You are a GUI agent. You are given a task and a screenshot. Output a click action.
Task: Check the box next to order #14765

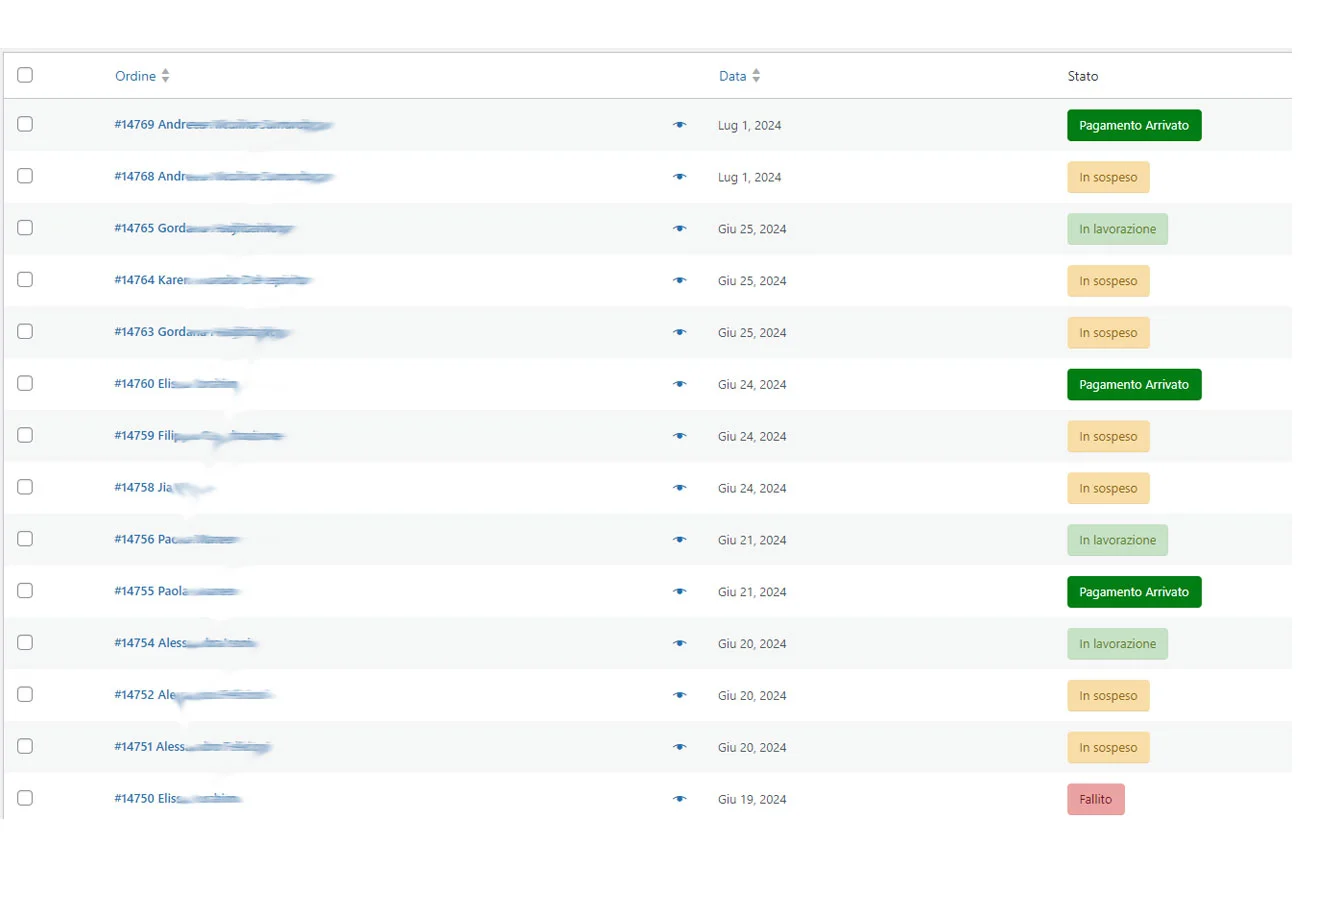point(25,228)
